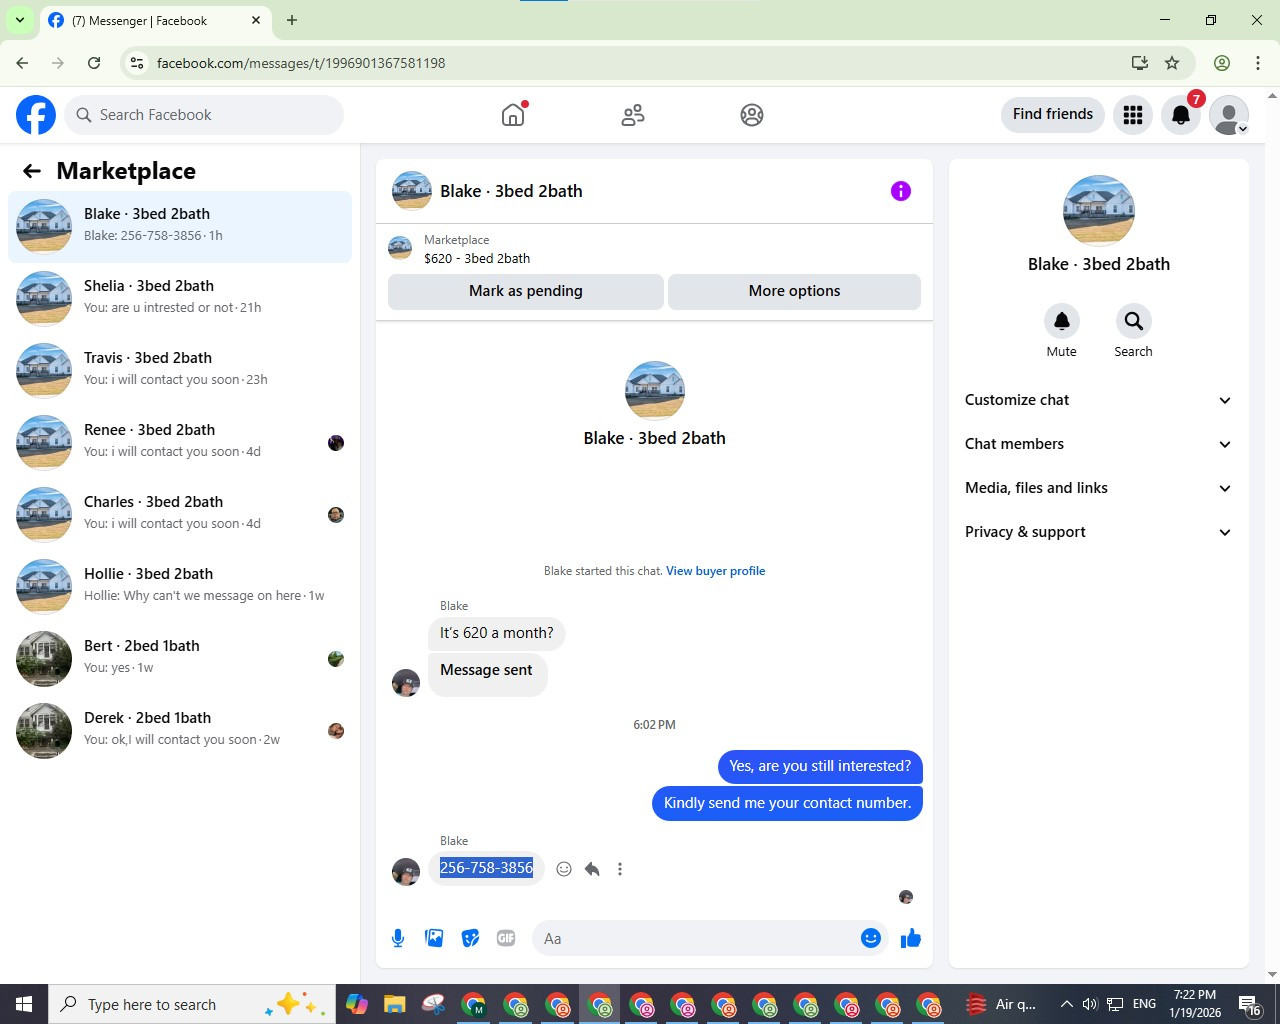
Task: Send a thumbs-up like
Action: (x=911, y=938)
